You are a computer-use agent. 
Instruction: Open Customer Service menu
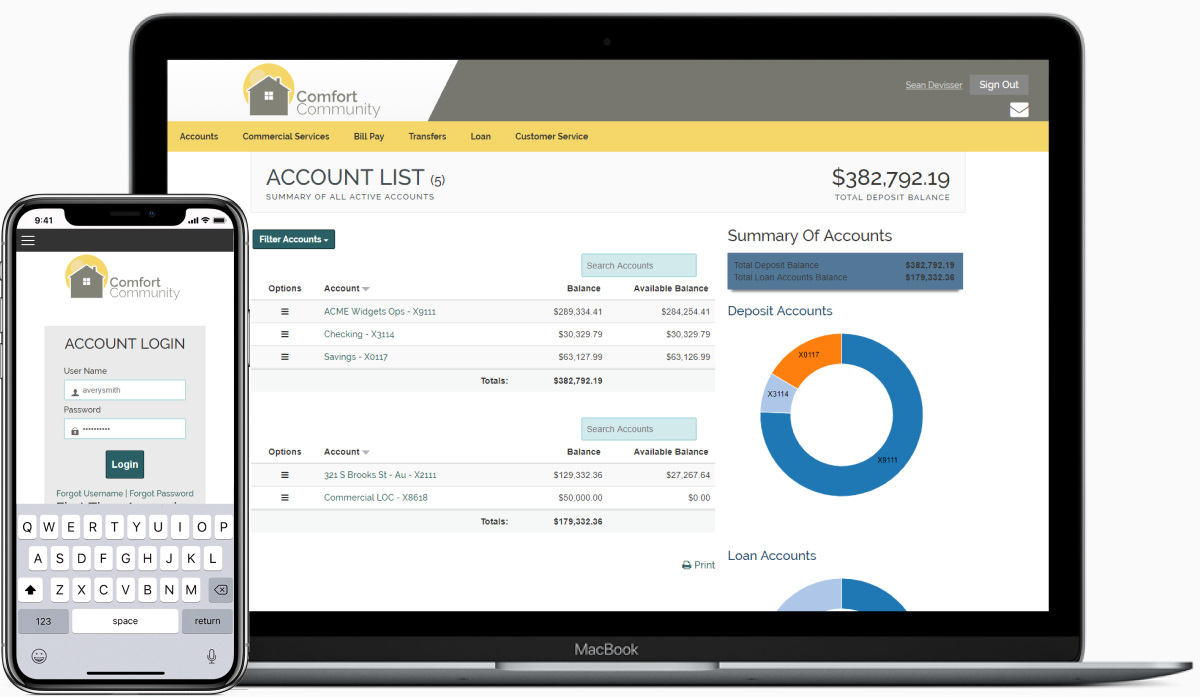click(552, 136)
